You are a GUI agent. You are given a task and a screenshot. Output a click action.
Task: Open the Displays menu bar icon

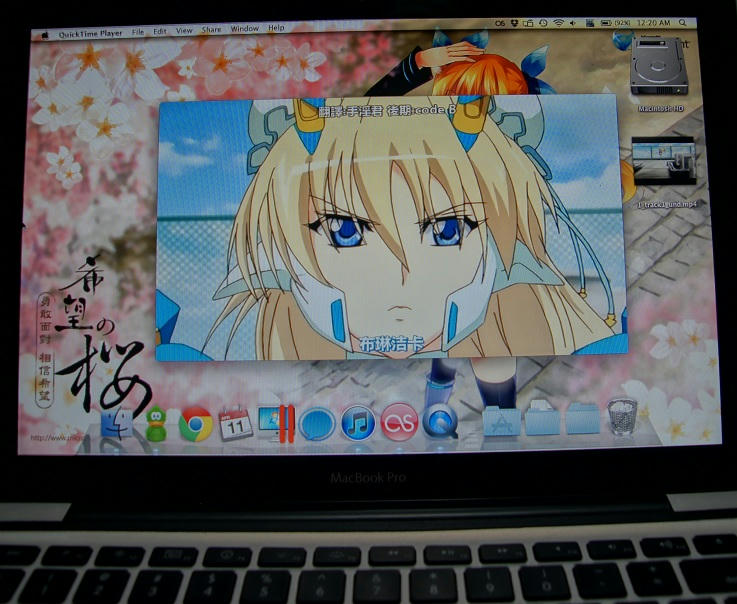point(529,23)
